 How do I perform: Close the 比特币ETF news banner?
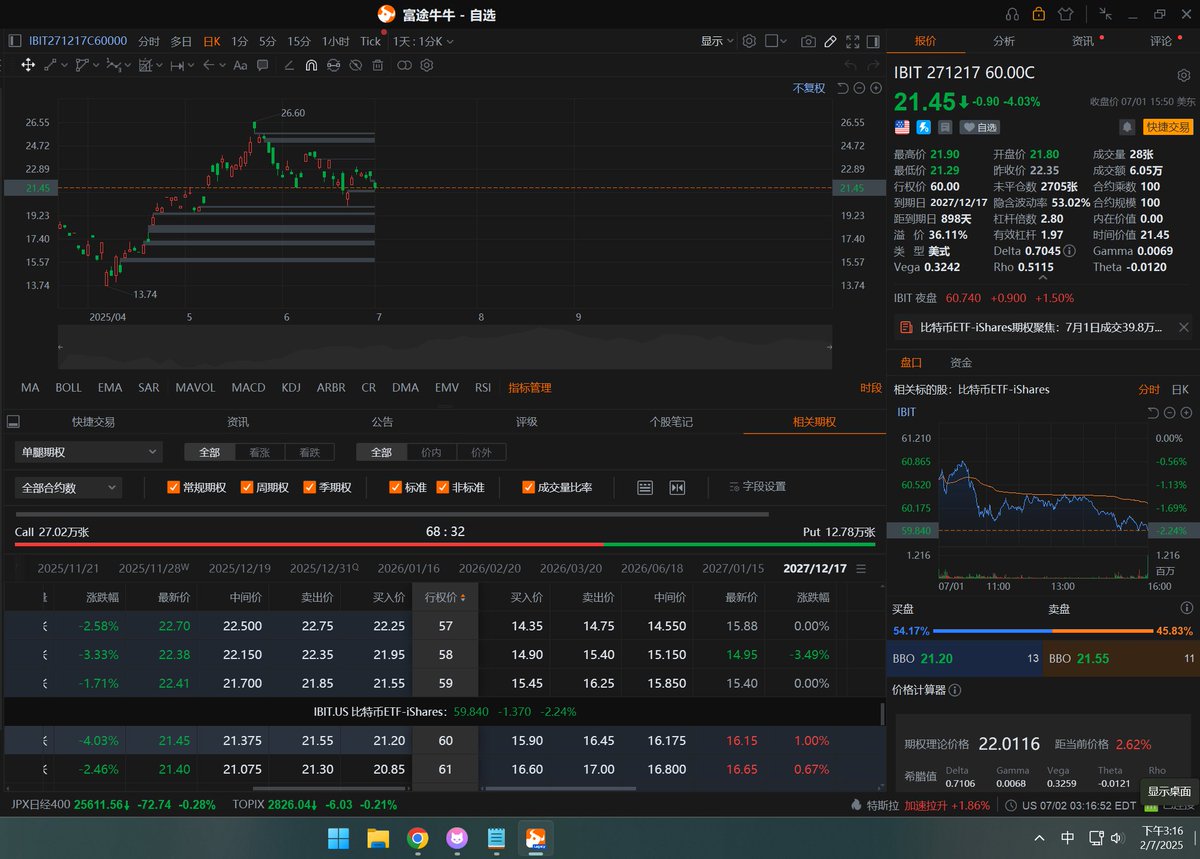click(1184, 327)
